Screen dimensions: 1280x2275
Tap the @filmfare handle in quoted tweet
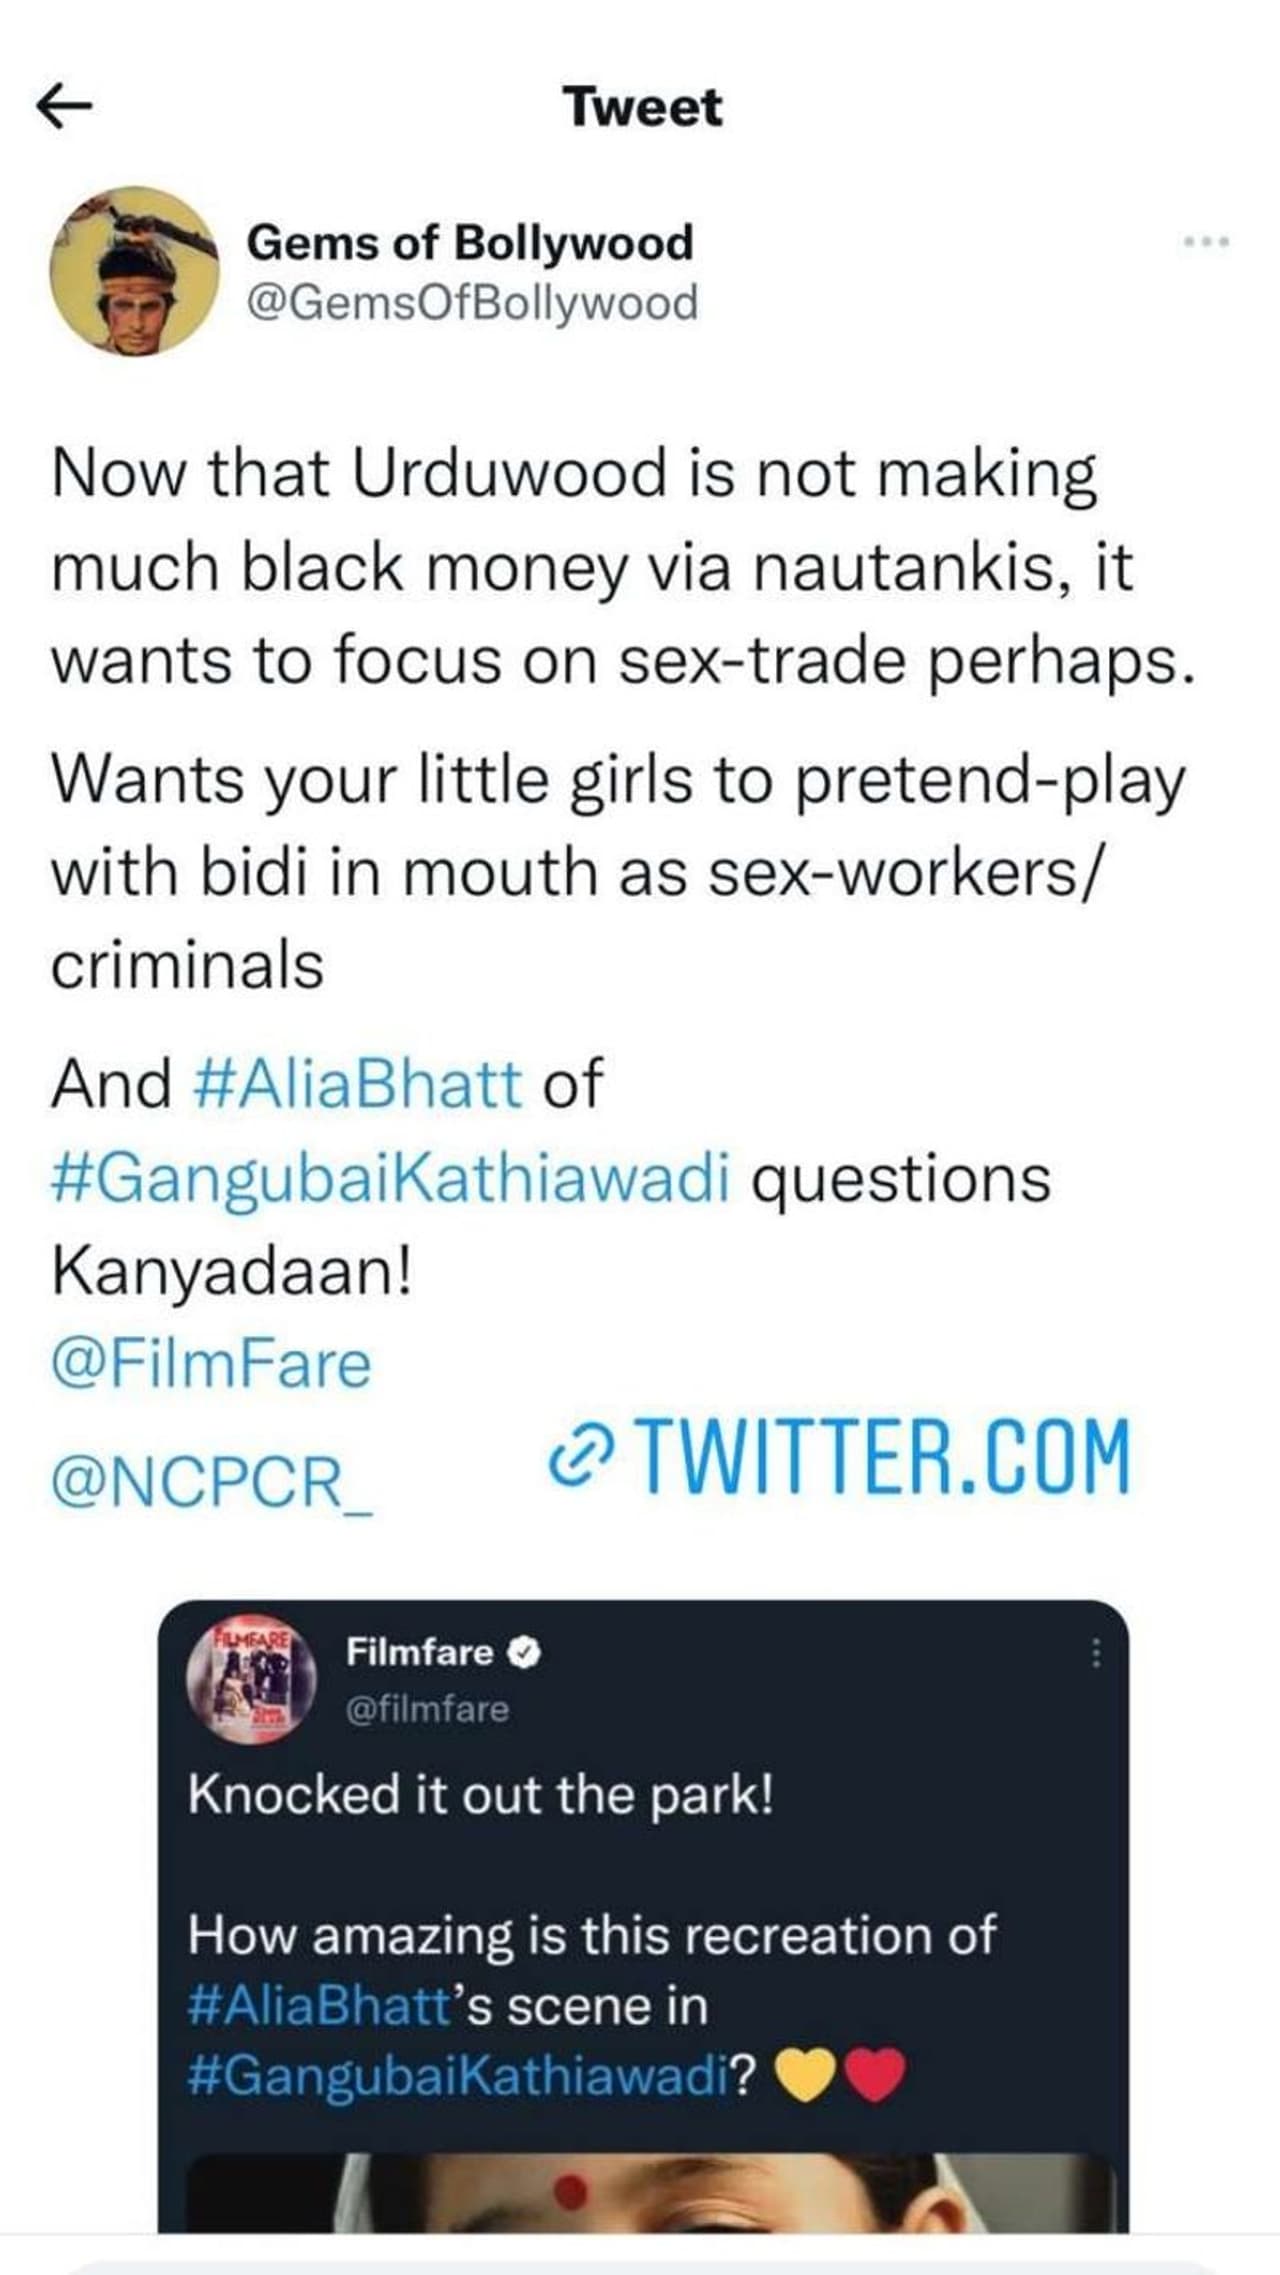point(427,1709)
